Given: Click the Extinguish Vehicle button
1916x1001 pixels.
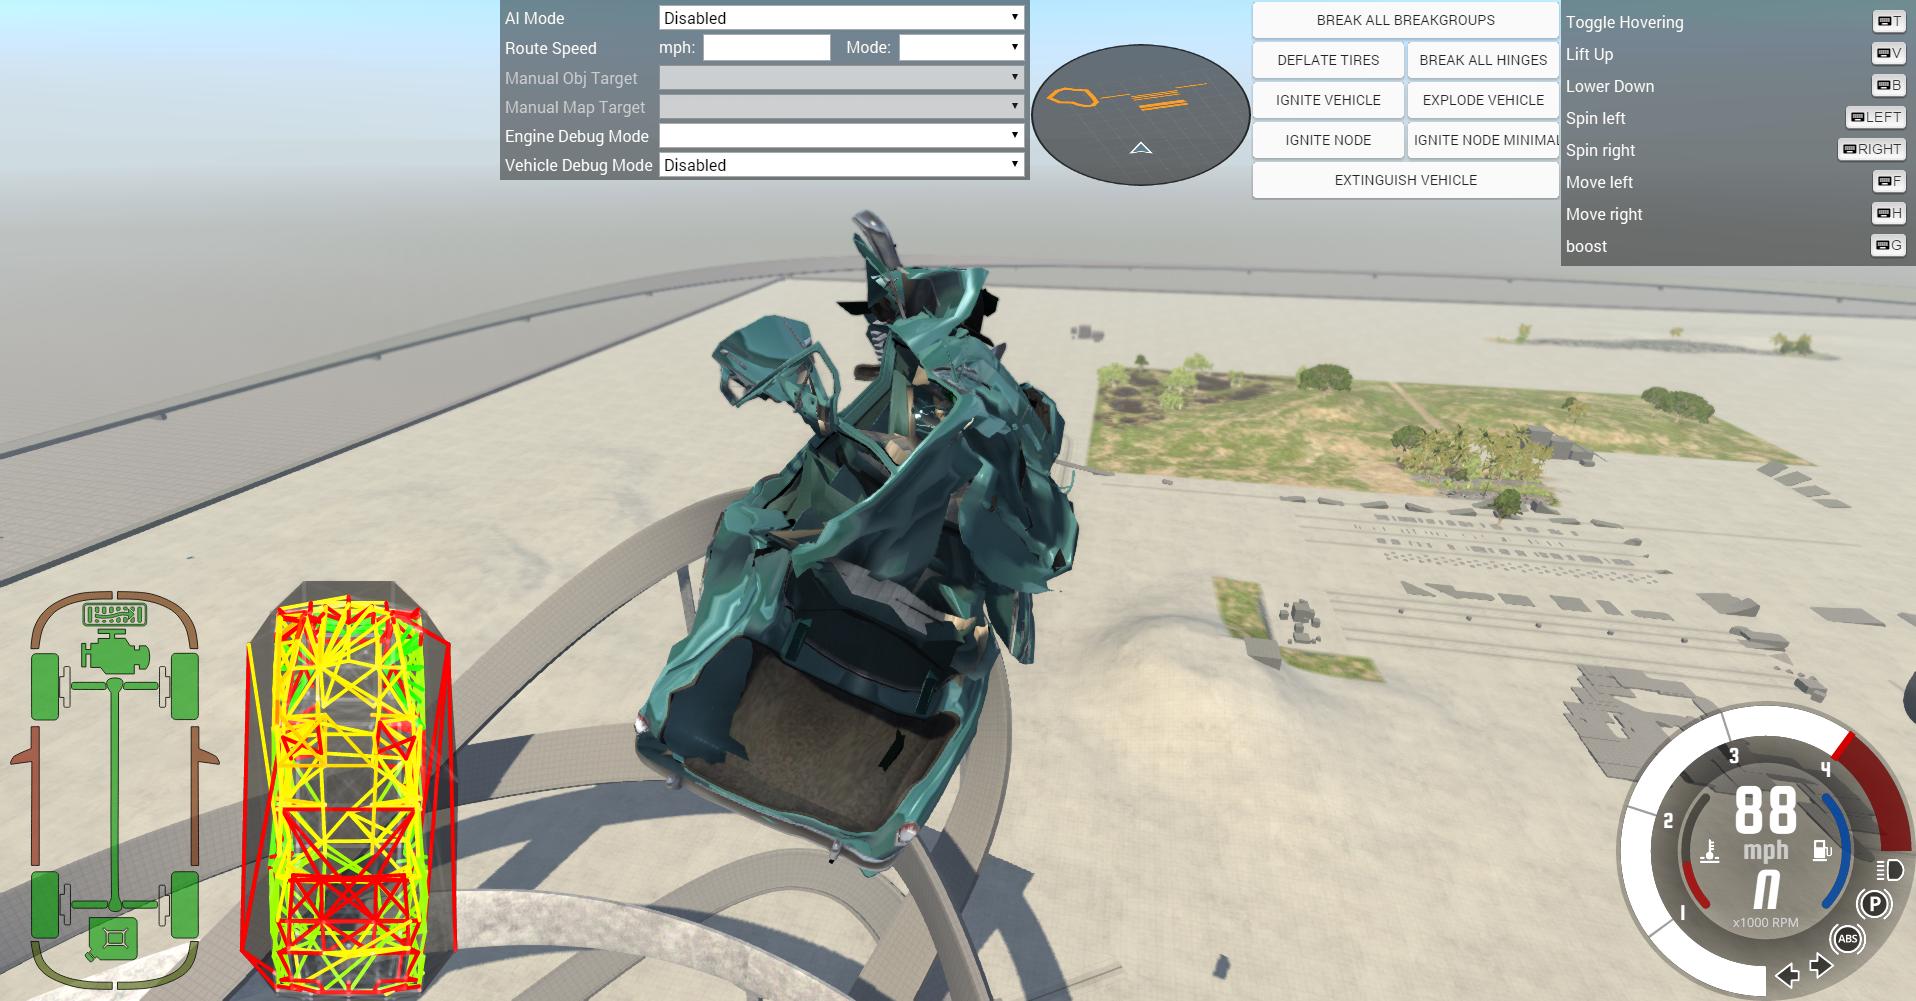Looking at the screenshot, I should point(1405,180).
